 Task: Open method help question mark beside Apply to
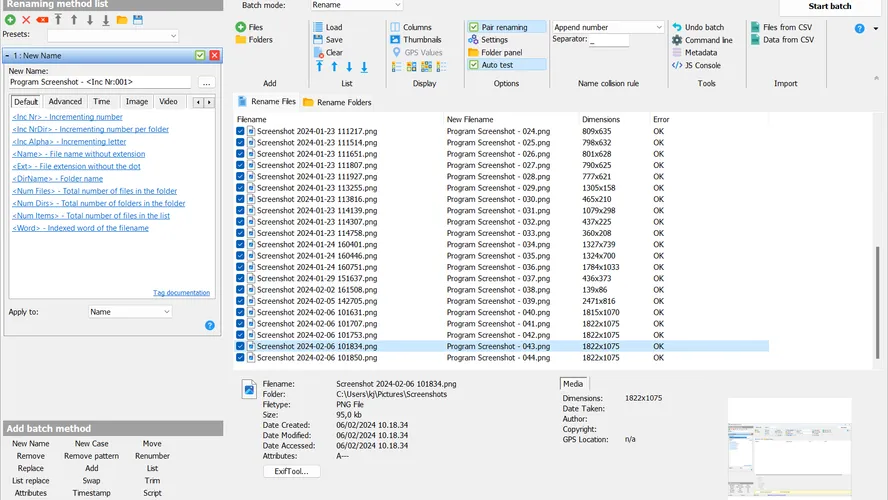click(x=210, y=325)
